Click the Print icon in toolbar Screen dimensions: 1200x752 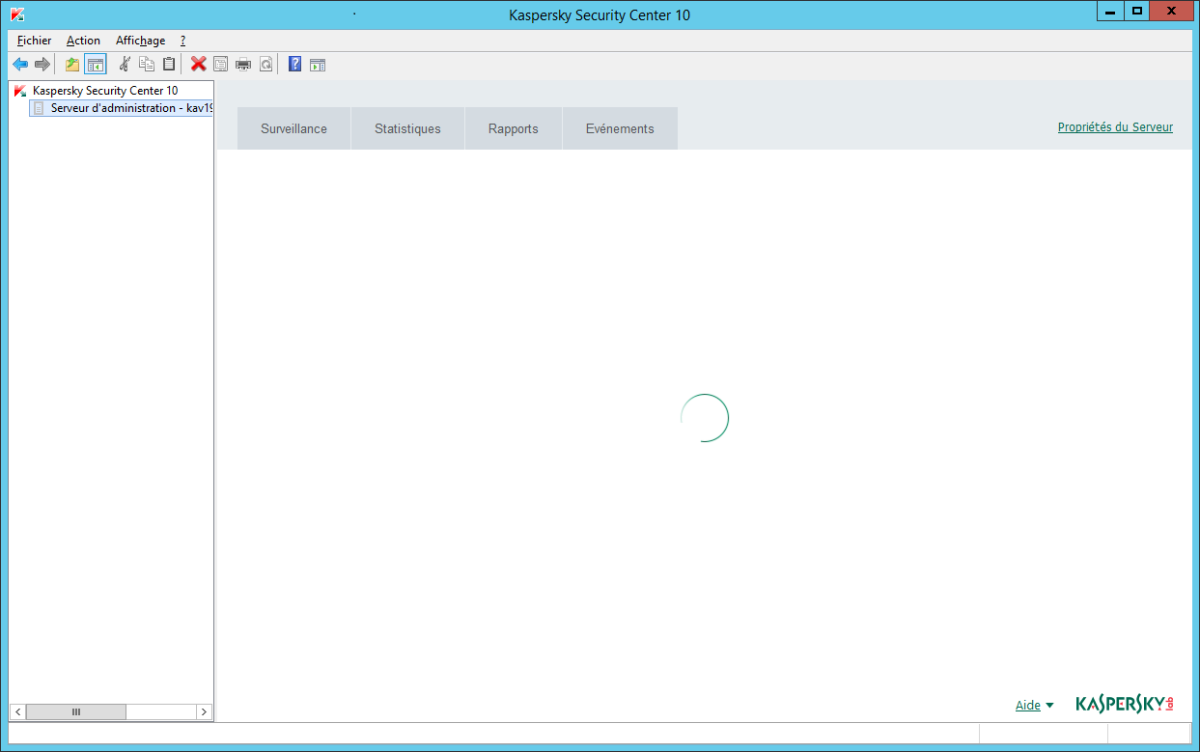pyautogui.click(x=243, y=65)
